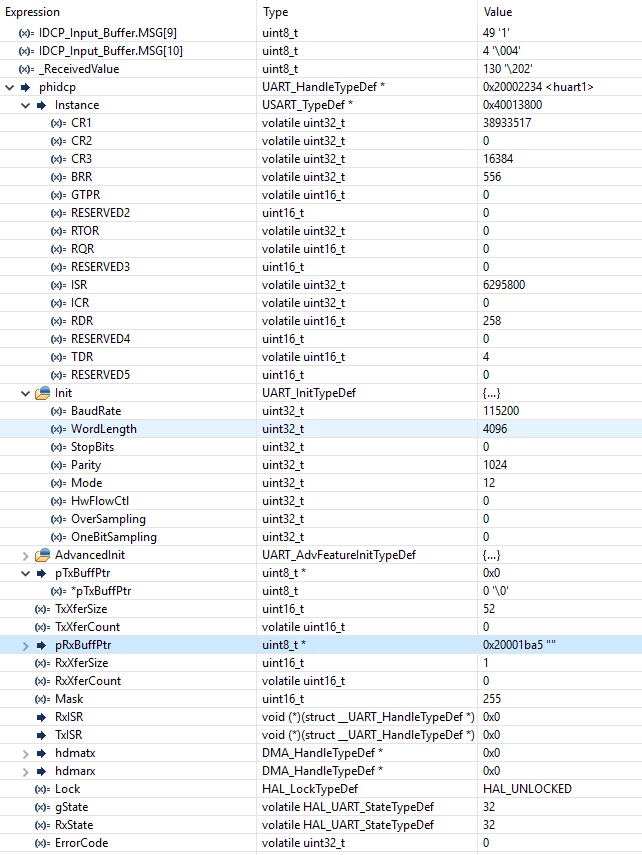Collapse the phidcp tree node
The height and width of the screenshot is (855, 642).
click(9, 87)
